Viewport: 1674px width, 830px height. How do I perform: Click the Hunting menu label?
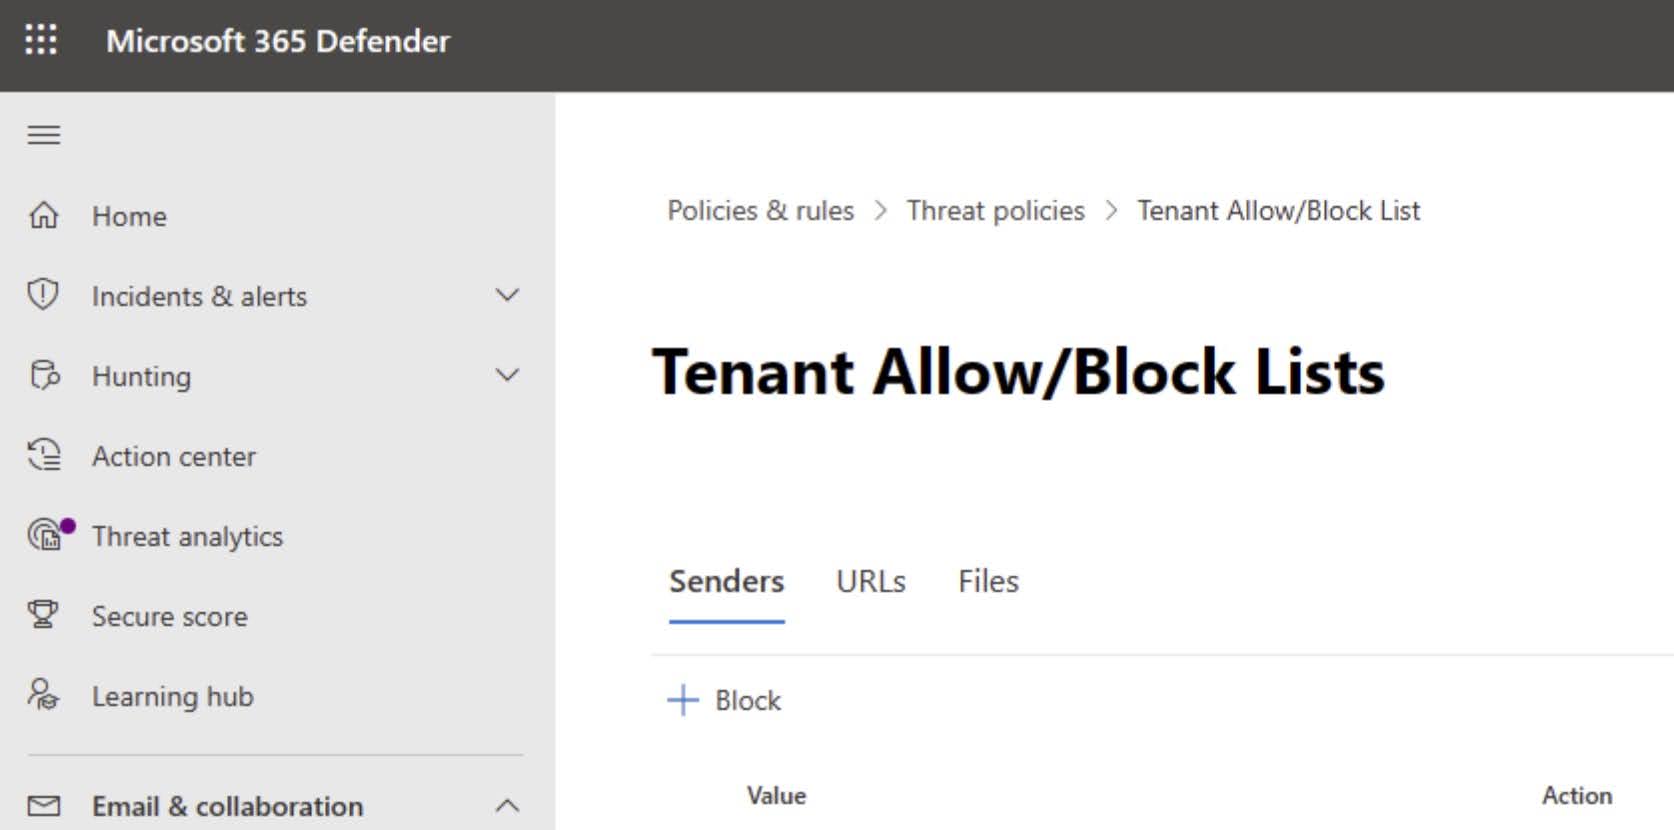[x=141, y=377]
